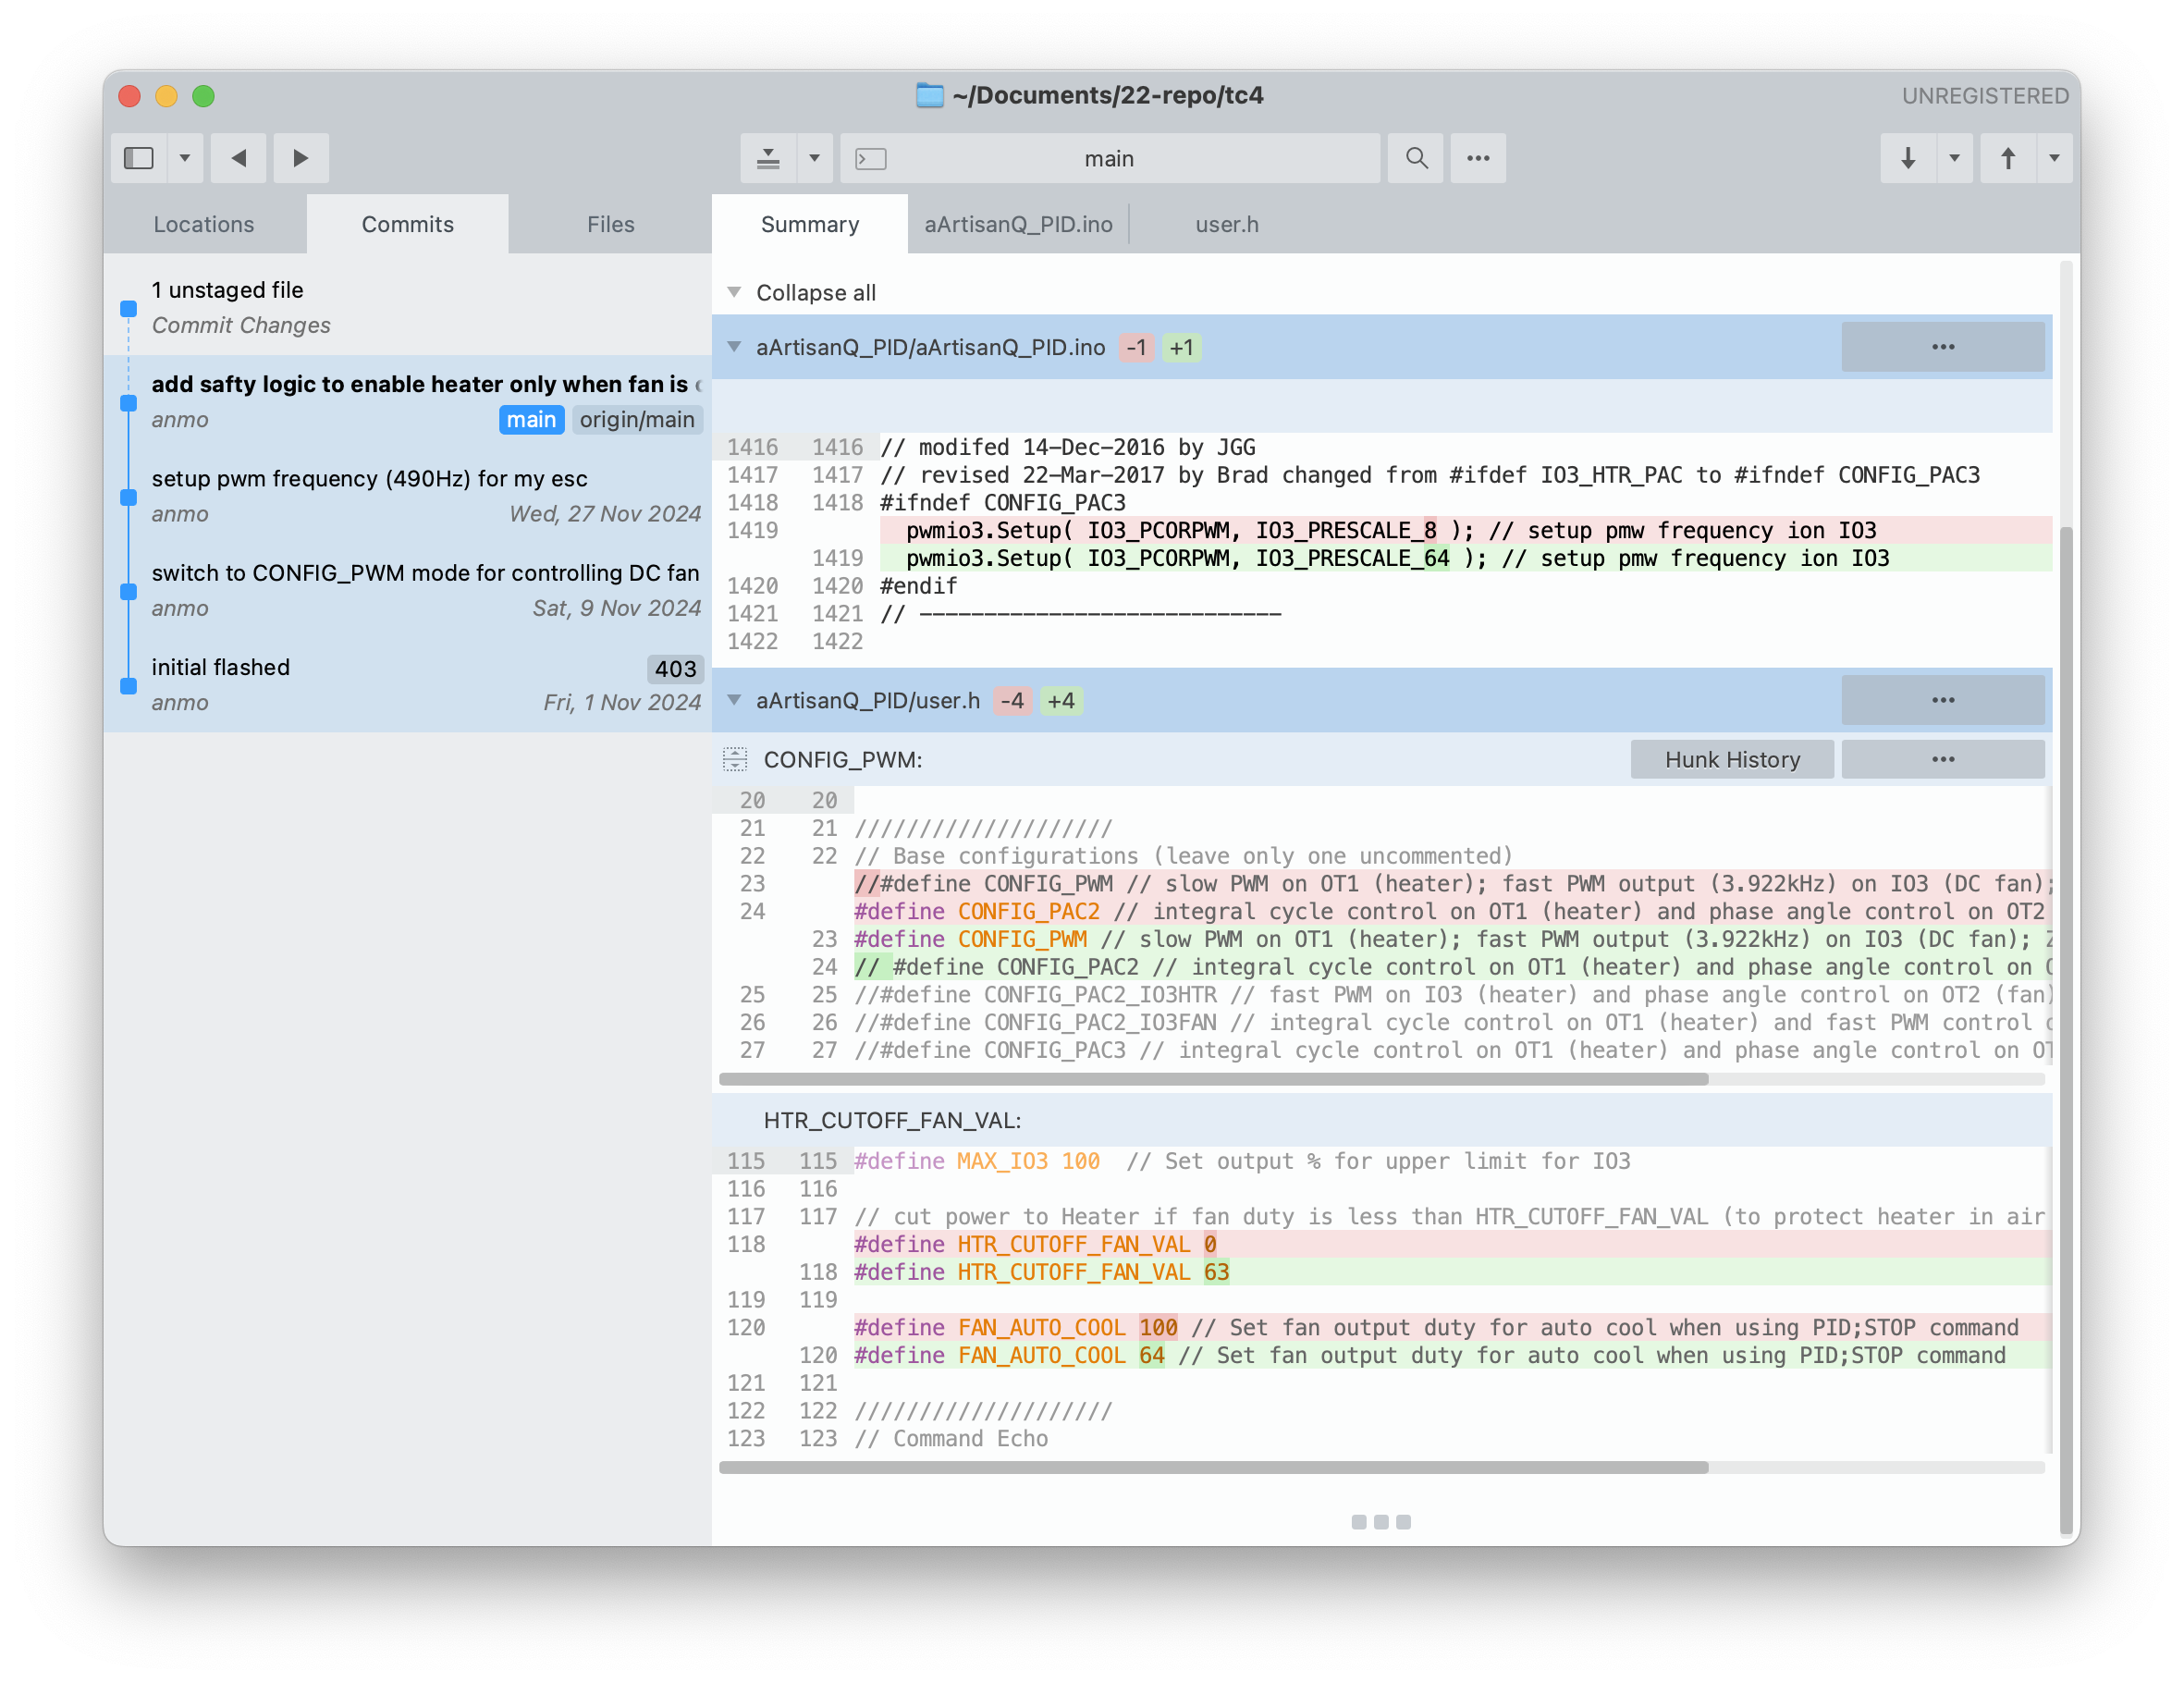Image resolution: width=2184 pixels, height=1683 pixels.
Task: Click the -1 deletions badge on aArtisanQ_PID.ino
Action: click(1136, 348)
